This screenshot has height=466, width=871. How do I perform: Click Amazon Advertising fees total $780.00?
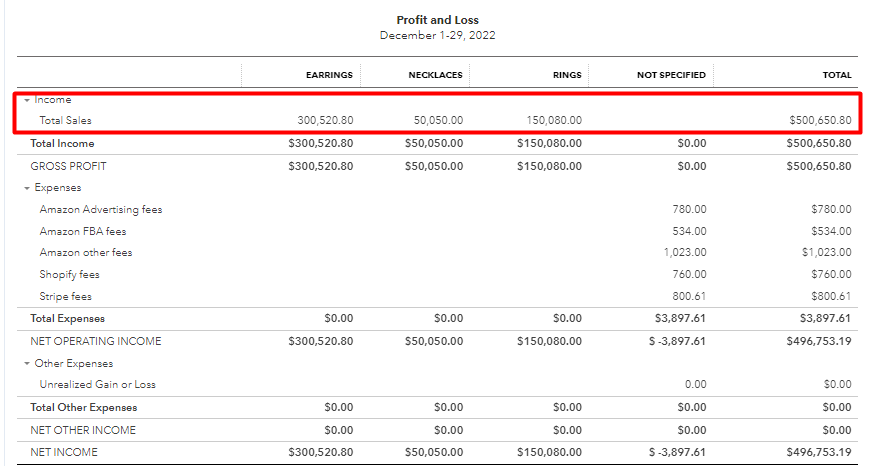pos(831,209)
